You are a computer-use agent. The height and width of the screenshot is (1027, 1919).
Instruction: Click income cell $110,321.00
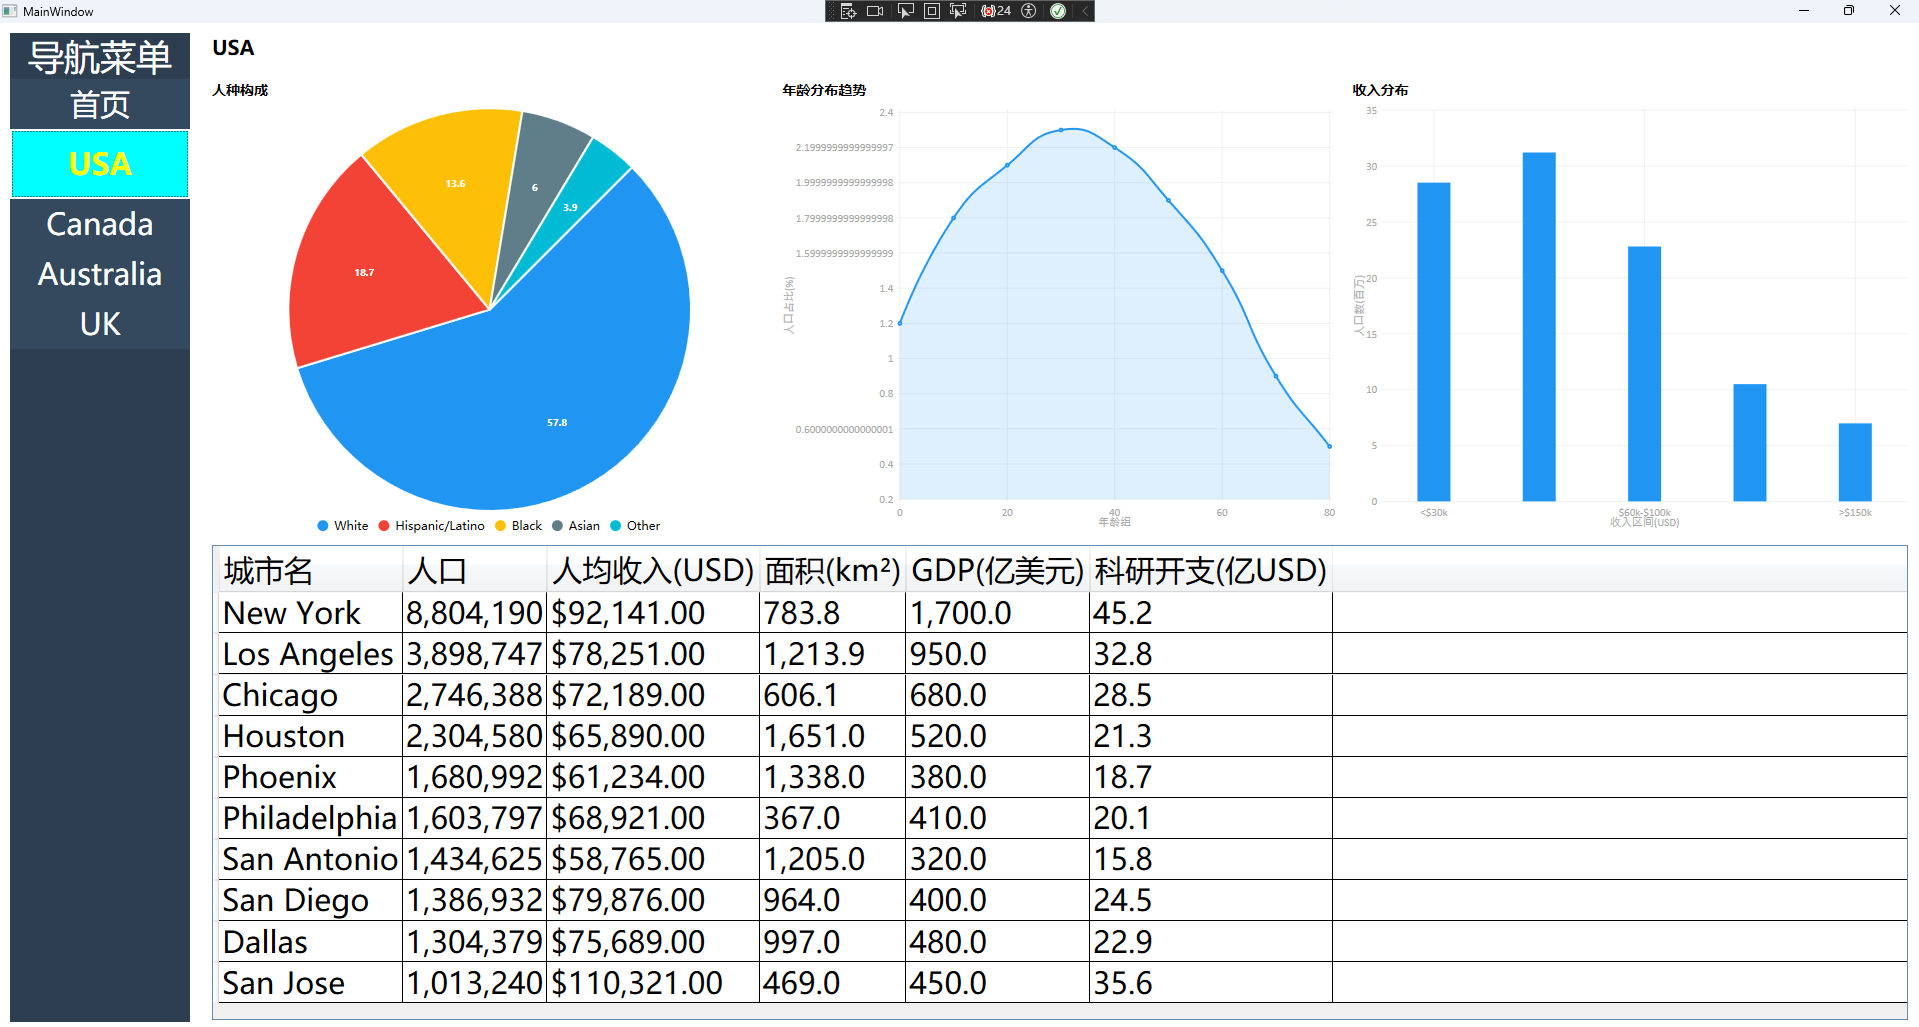[x=654, y=983]
